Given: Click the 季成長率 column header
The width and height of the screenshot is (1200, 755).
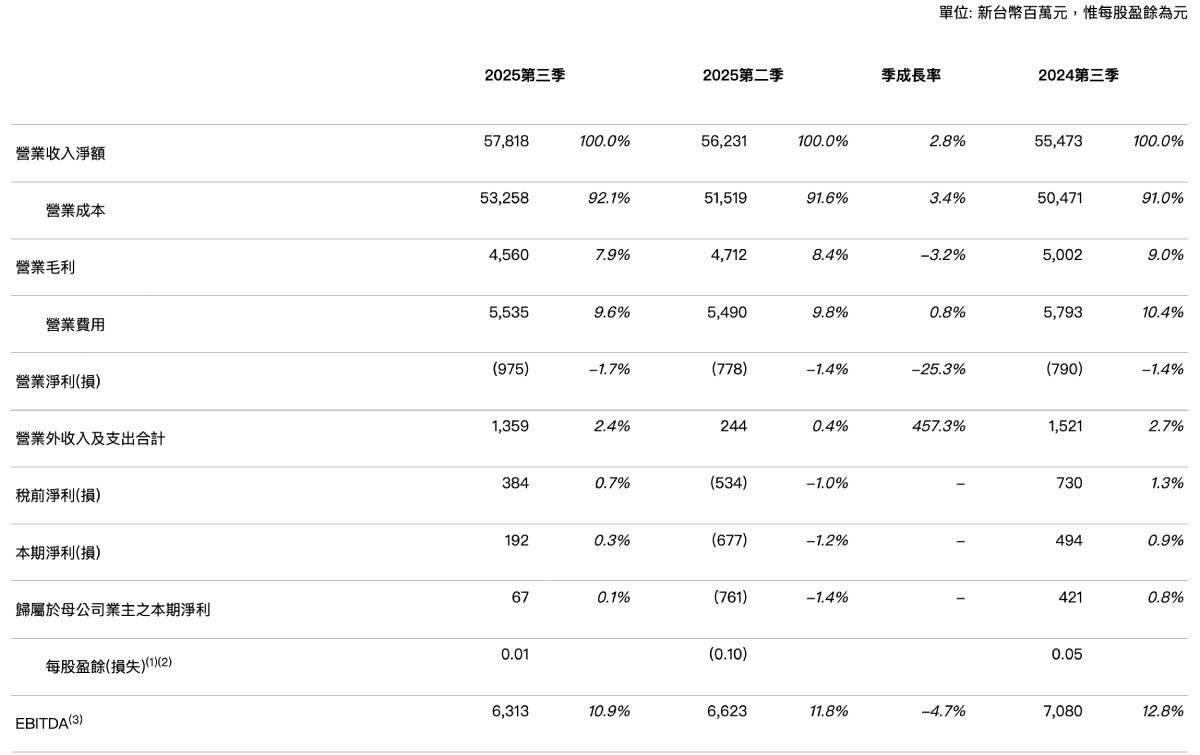Looking at the screenshot, I should [x=910, y=76].
